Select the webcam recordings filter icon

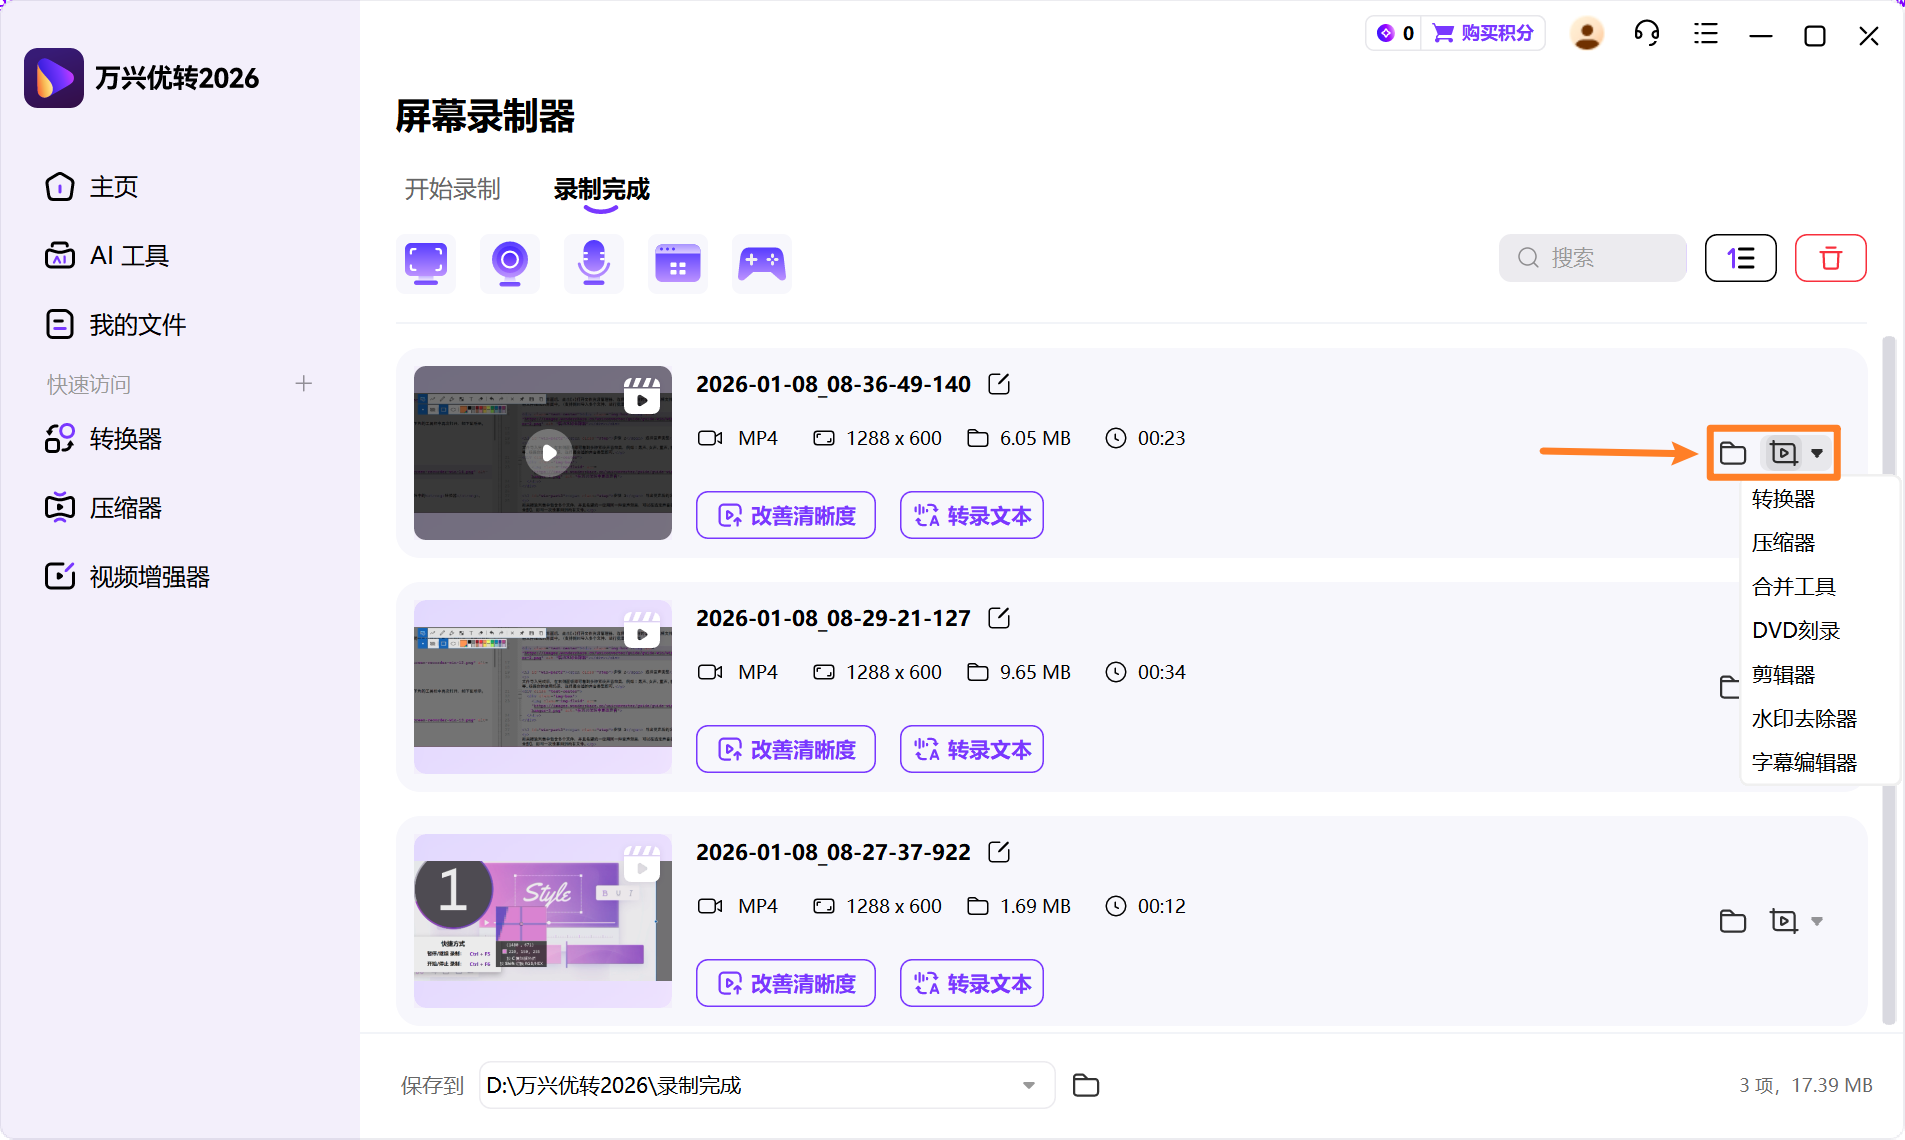pos(509,262)
